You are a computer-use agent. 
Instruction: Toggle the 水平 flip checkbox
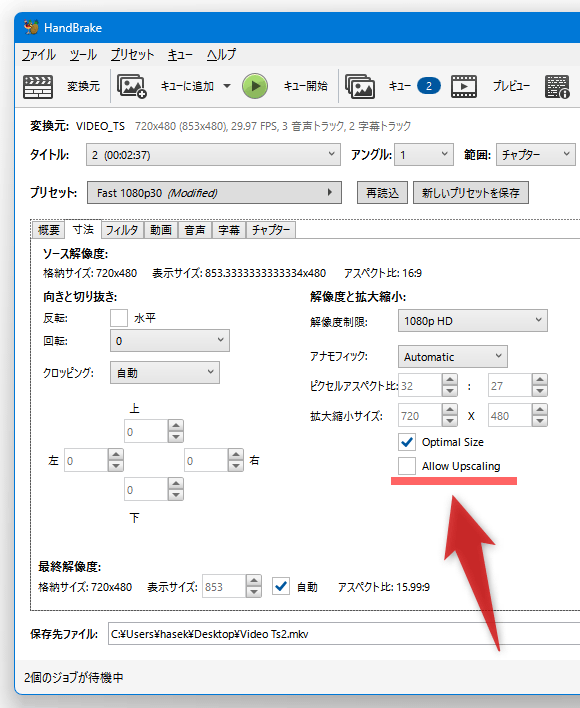(x=119, y=318)
